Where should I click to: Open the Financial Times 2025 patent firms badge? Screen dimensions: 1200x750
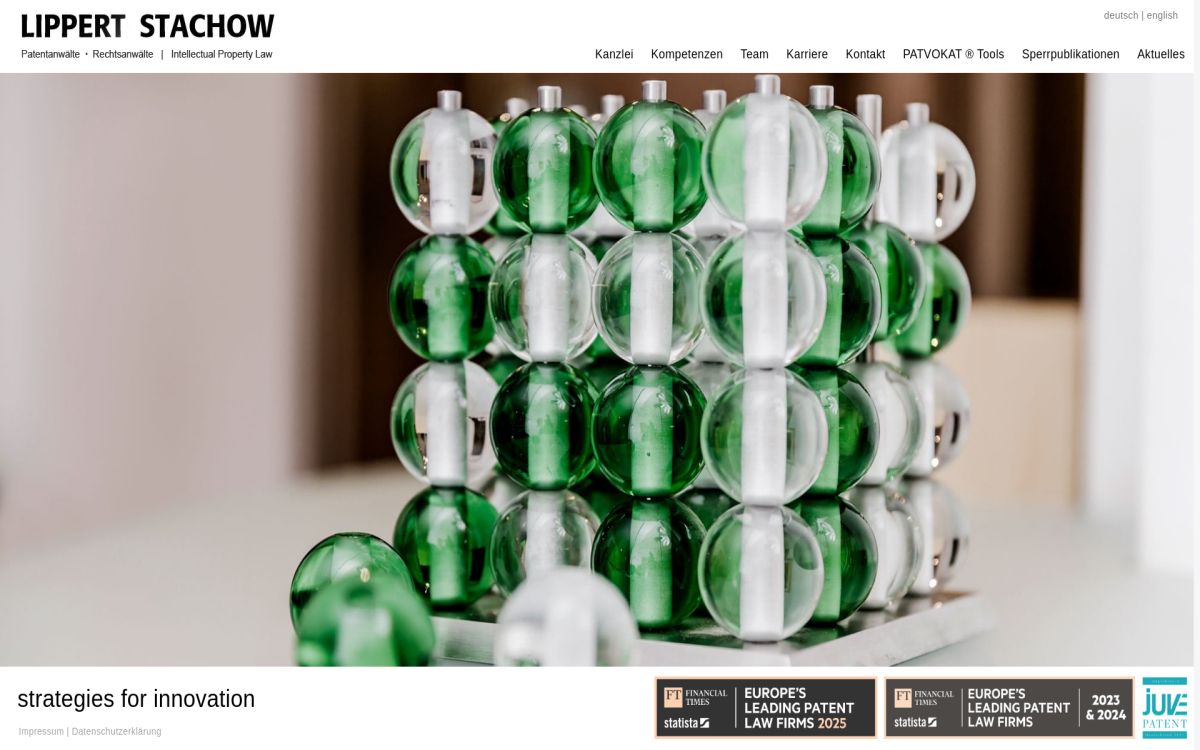765,707
